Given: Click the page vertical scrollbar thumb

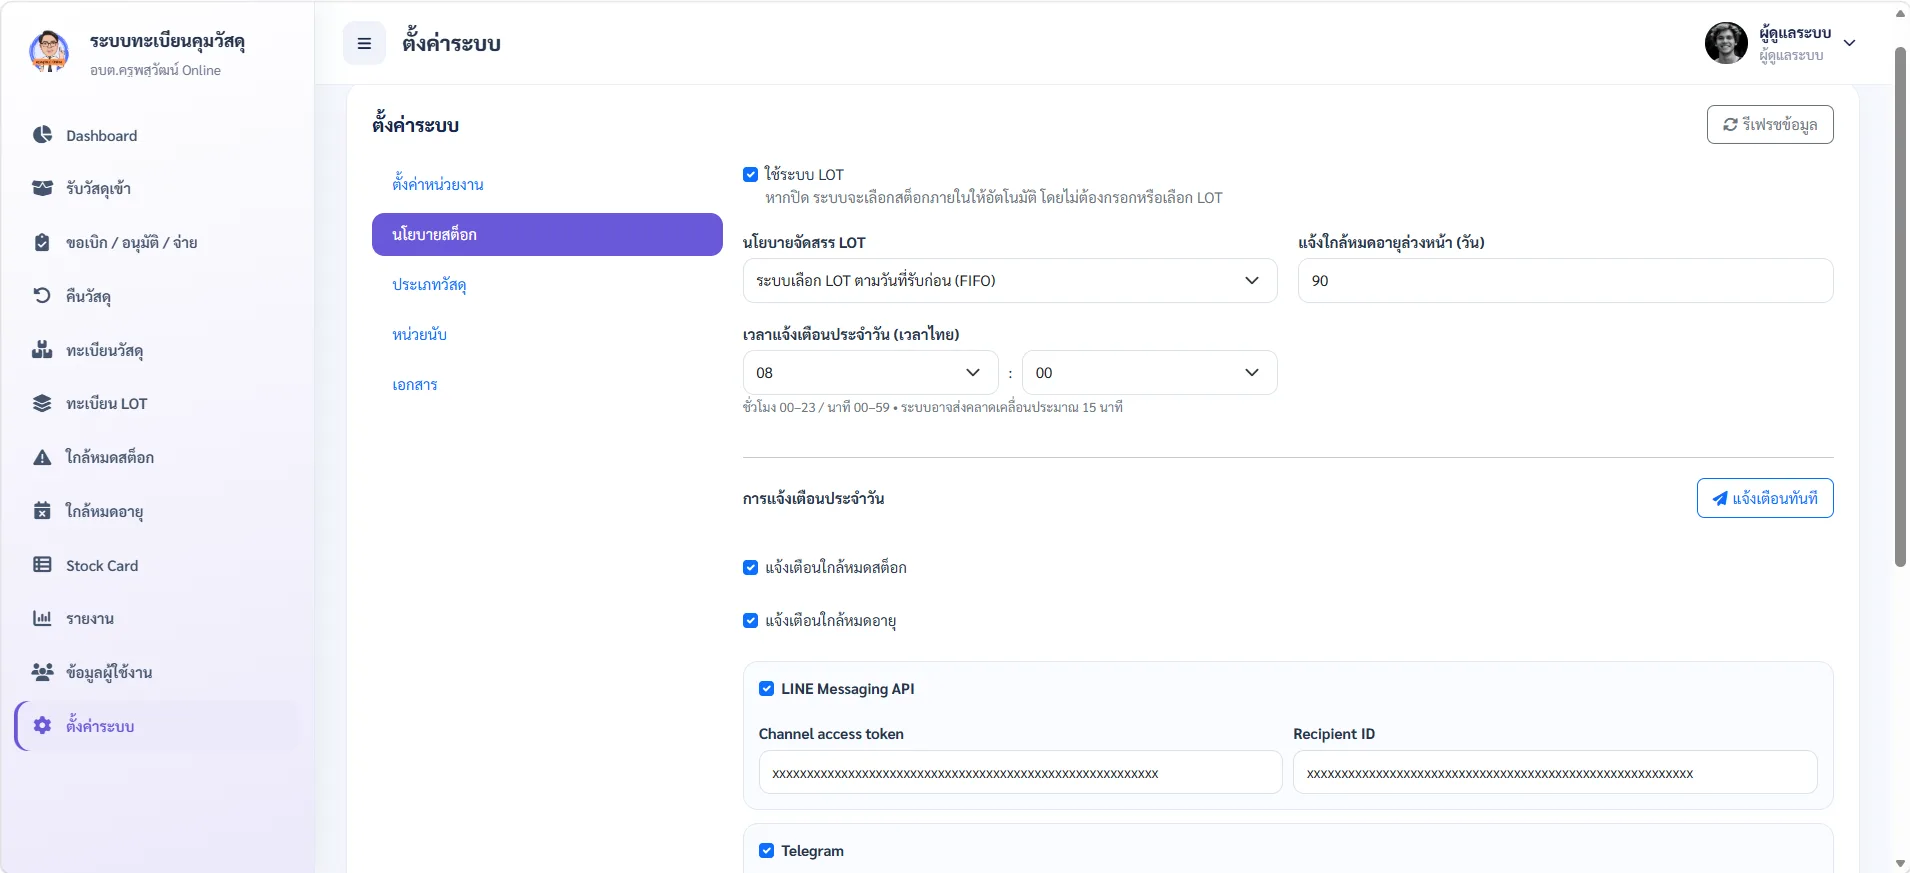Looking at the screenshot, I should 1900,305.
